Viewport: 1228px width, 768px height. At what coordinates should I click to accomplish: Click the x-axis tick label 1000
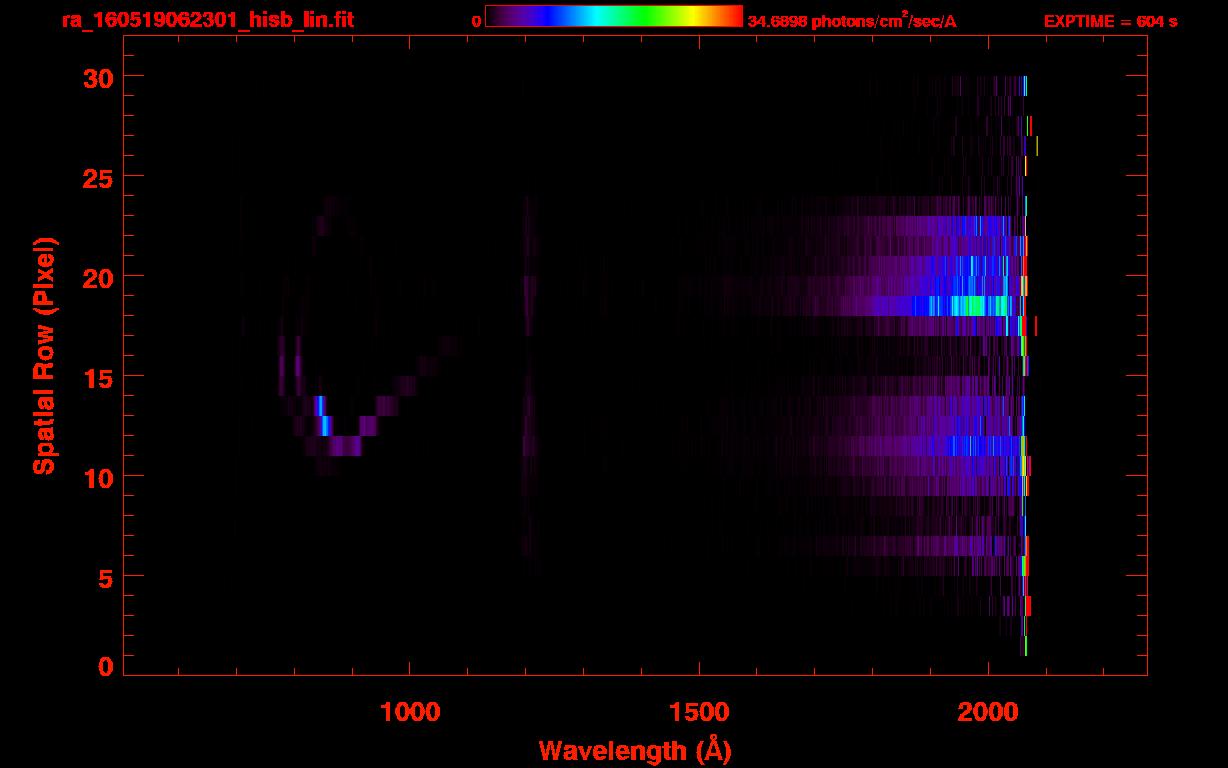[410, 712]
